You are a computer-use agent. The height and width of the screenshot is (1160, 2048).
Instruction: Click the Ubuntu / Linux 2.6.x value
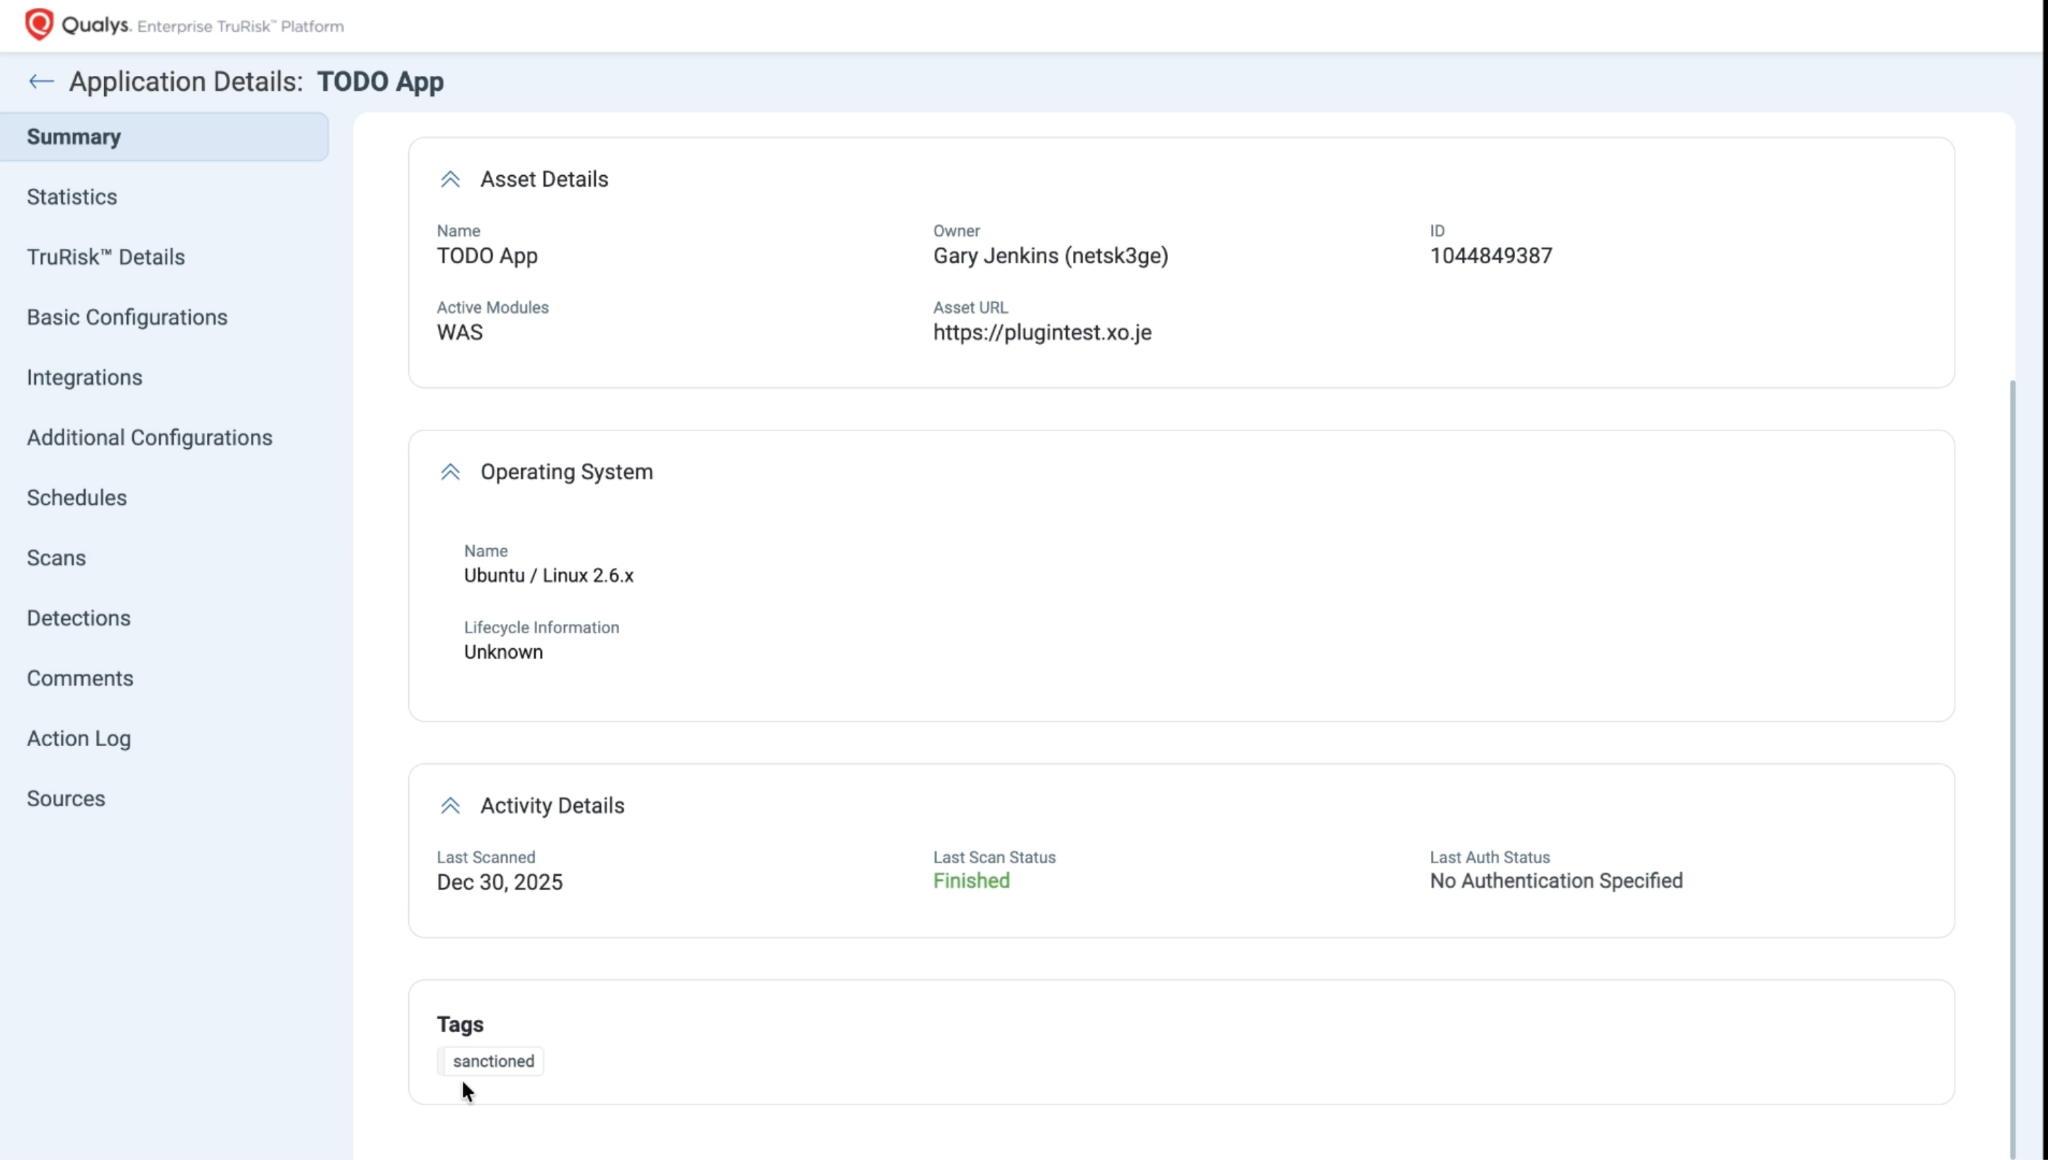(549, 576)
